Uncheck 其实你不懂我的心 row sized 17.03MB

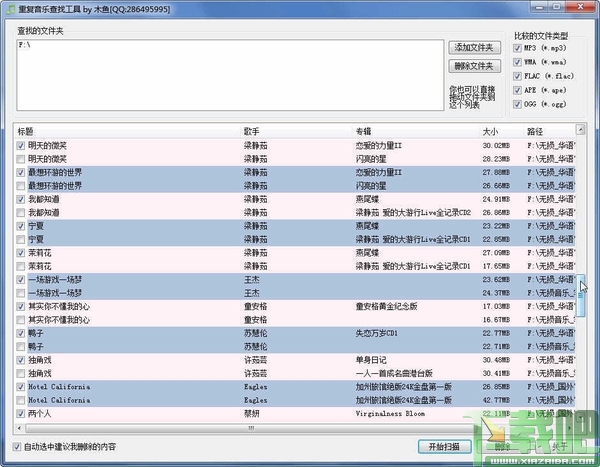21,307
